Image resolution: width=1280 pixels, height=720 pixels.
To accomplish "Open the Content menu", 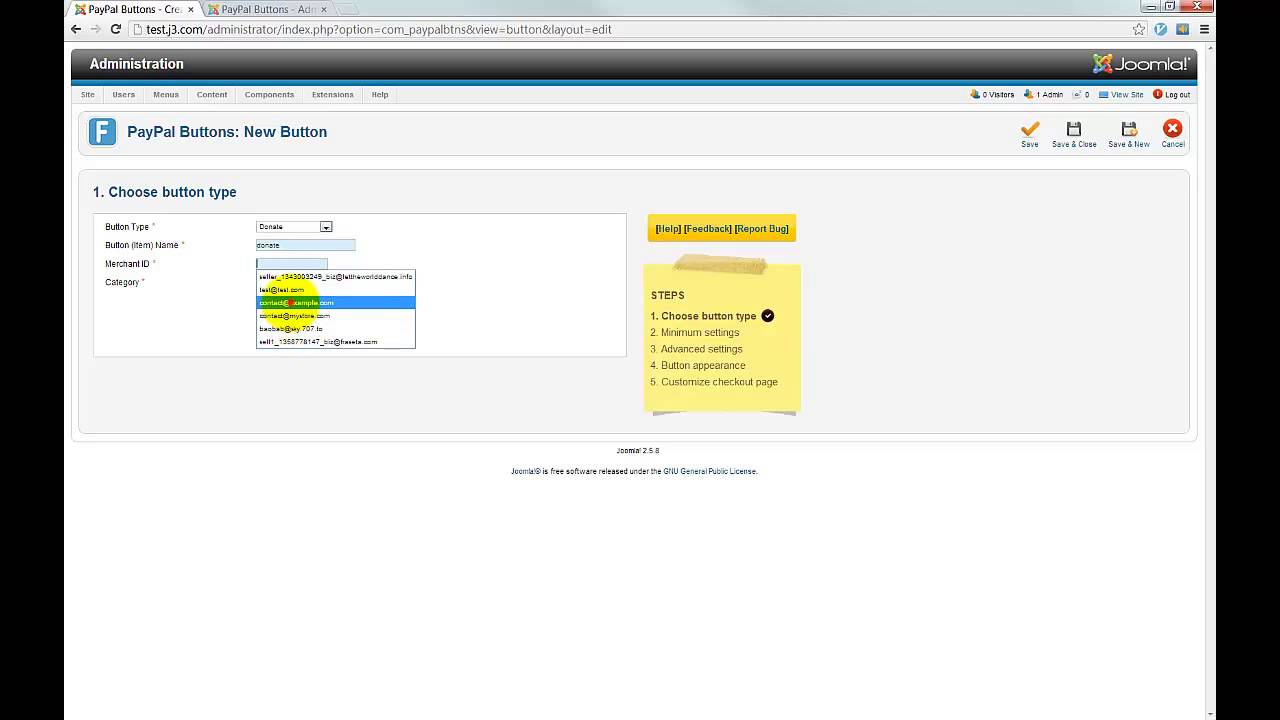I will tap(212, 94).
